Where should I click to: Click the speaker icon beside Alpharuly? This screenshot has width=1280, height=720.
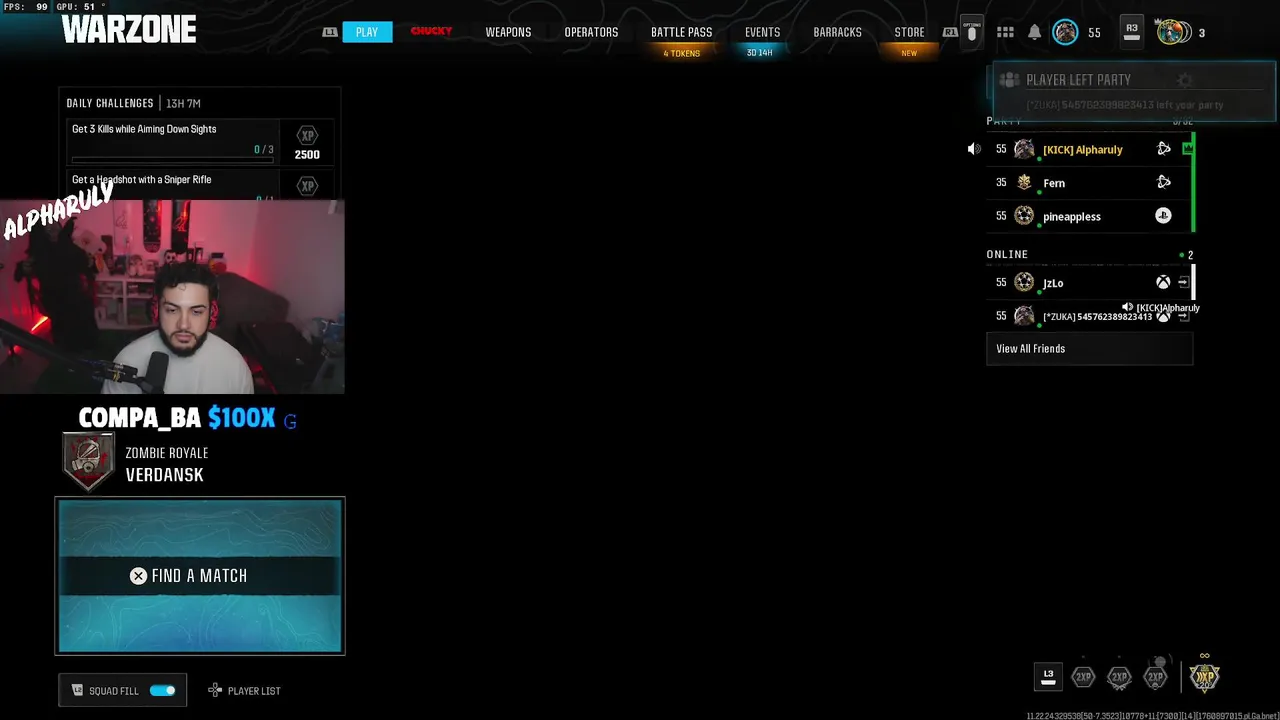pyautogui.click(x=974, y=149)
